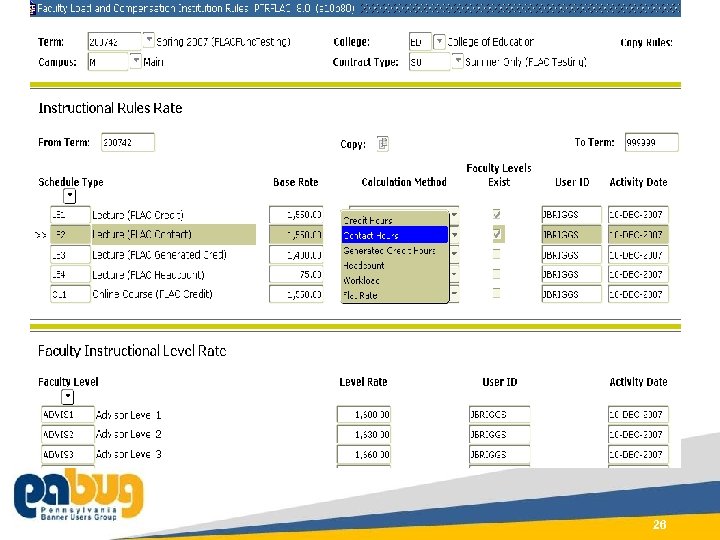Image resolution: width=720 pixels, height=540 pixels.
Task: Click Level Rate field for Advisor Level 1
Action: (364, 415)
